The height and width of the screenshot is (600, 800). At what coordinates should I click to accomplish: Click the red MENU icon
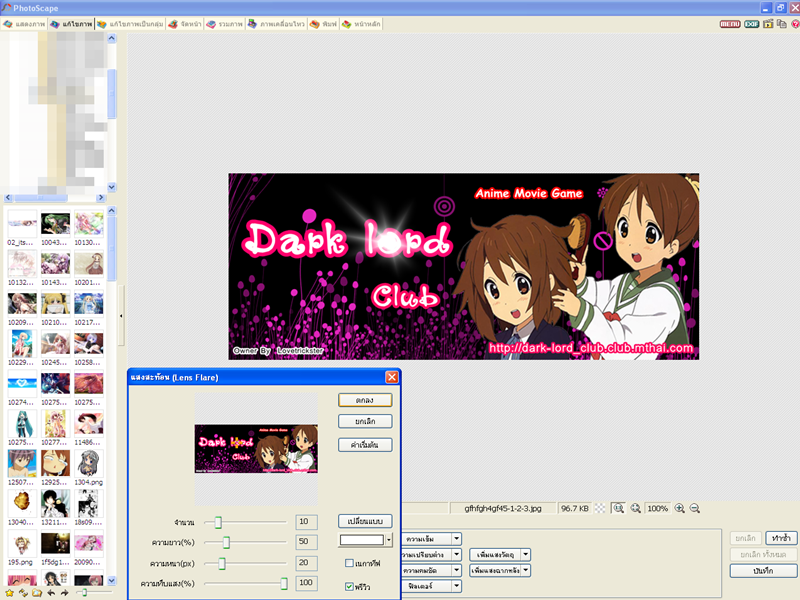point(730,24)
